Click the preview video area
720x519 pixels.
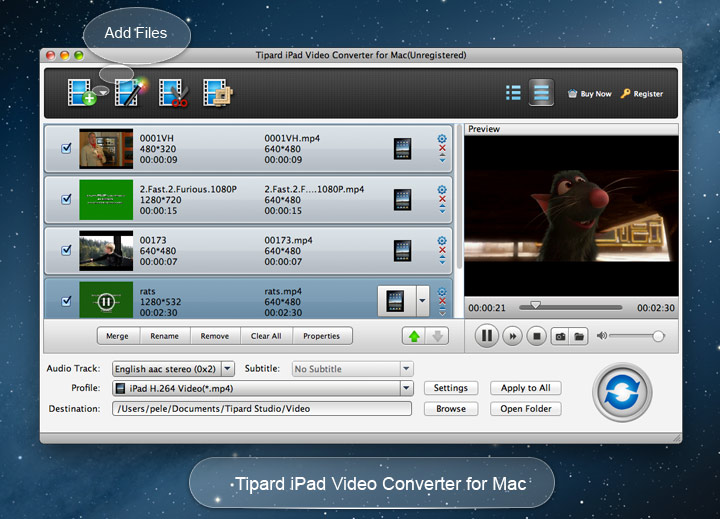click(571, 216)
